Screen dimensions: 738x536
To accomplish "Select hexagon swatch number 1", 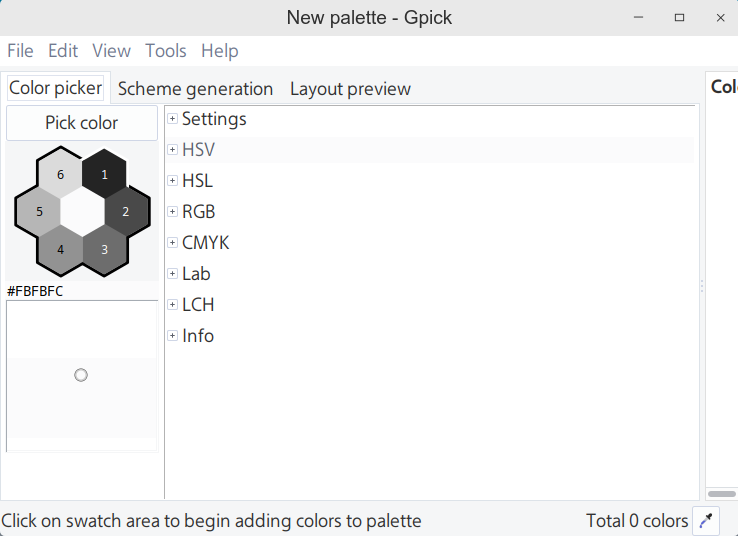I will [x=104, y=174].
